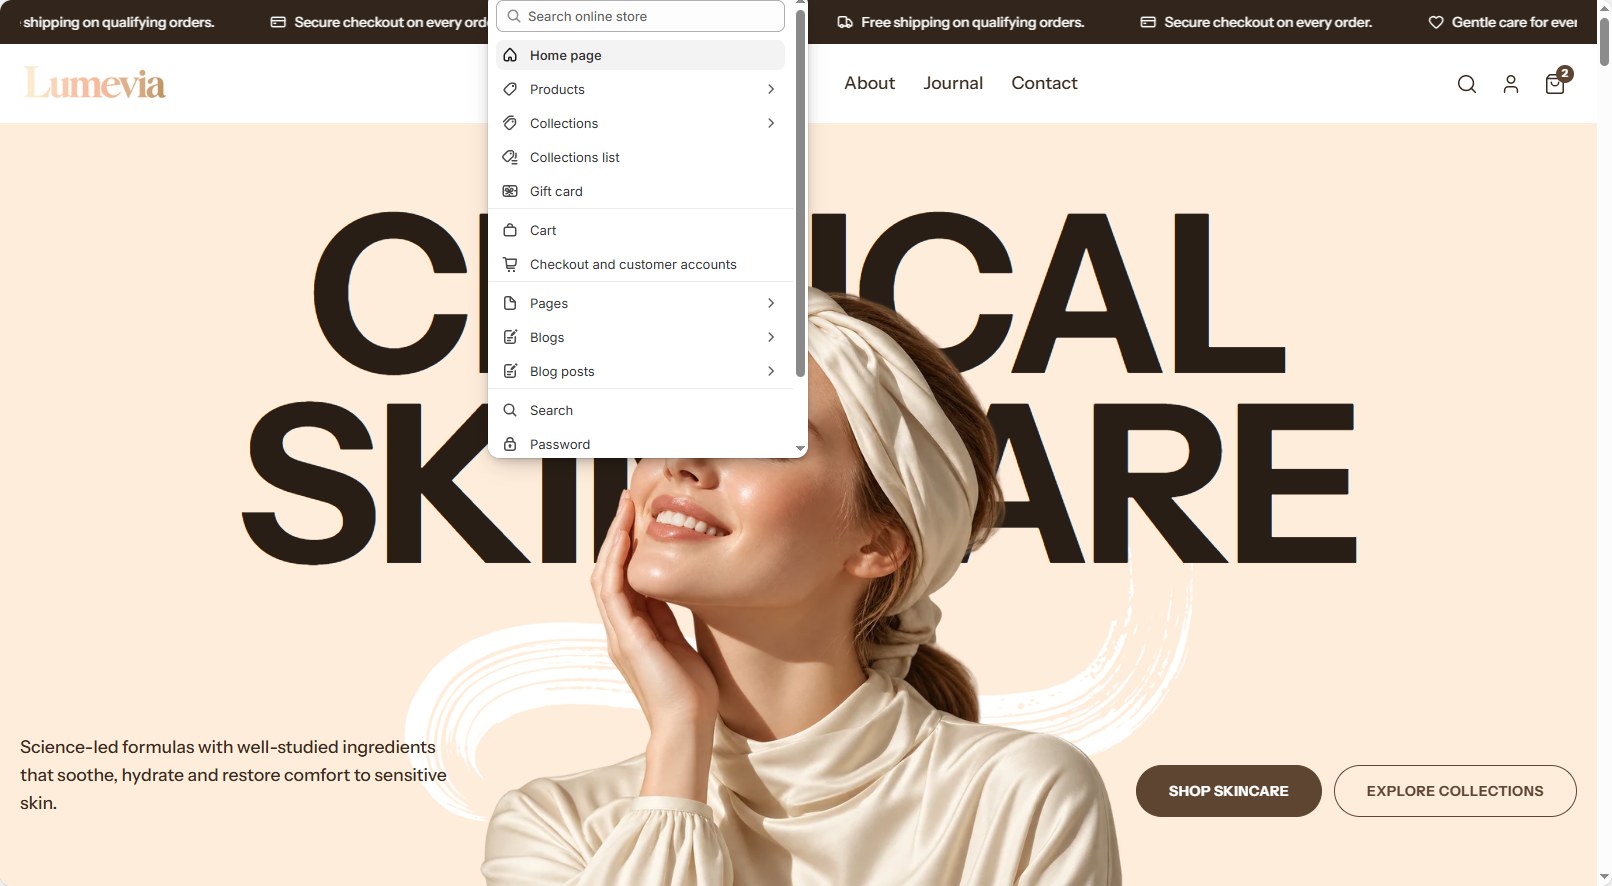The image size is (1612, 886).
Task: Expand the Pages submenu chevron
Action: pos(771,303)
